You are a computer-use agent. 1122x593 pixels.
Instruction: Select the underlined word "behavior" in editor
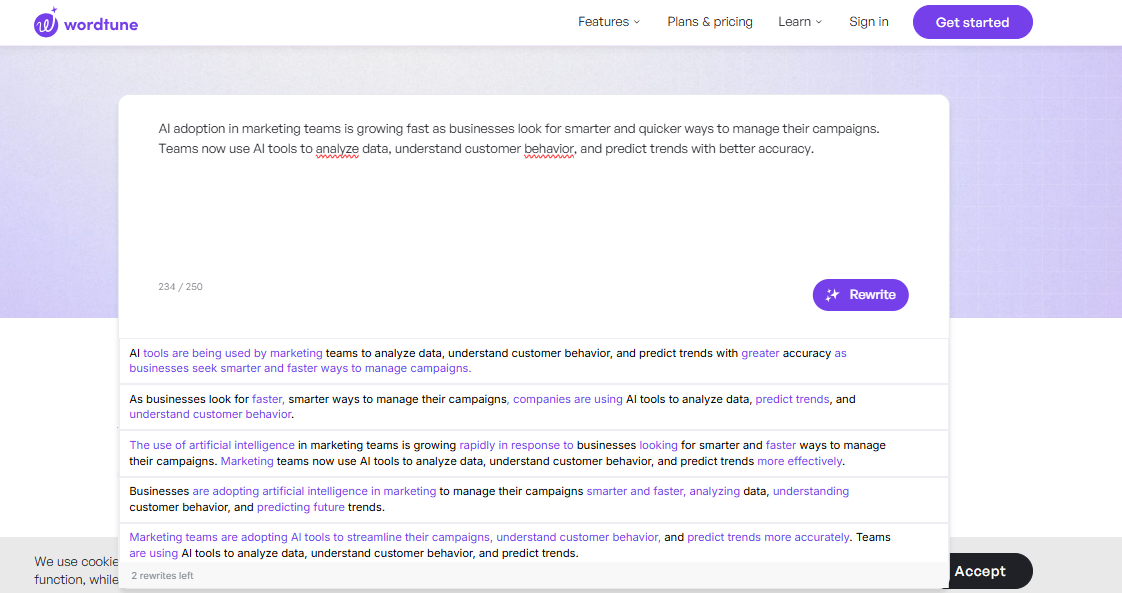549,149
